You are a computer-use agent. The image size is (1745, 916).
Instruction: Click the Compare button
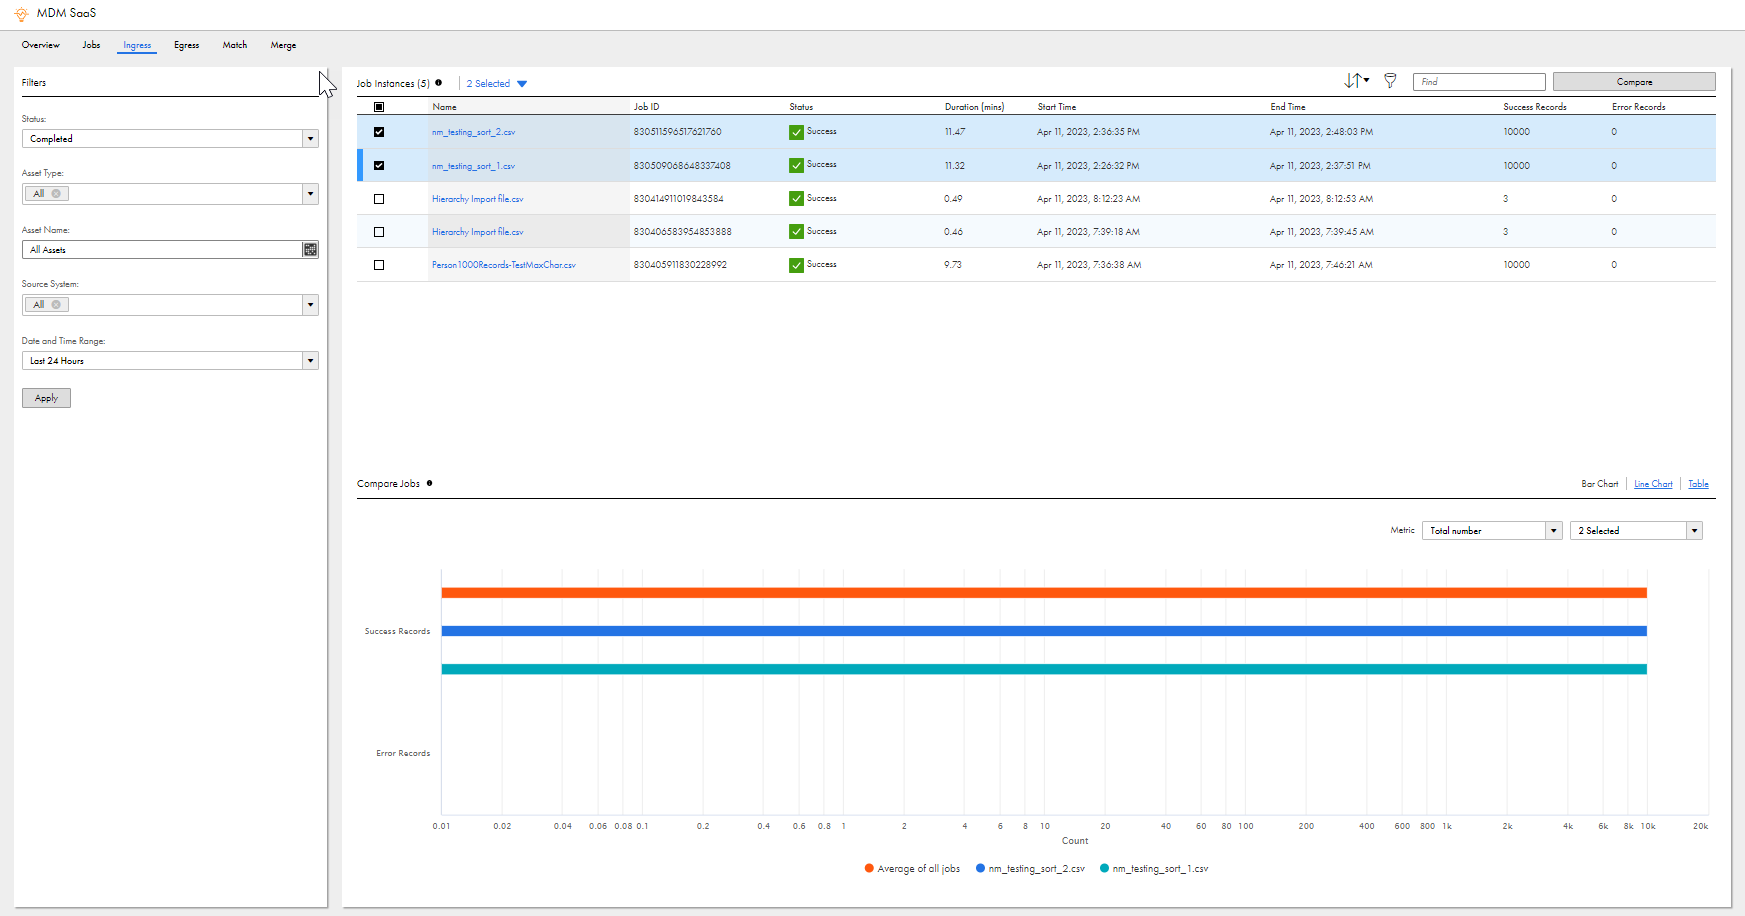(1634, 82)
